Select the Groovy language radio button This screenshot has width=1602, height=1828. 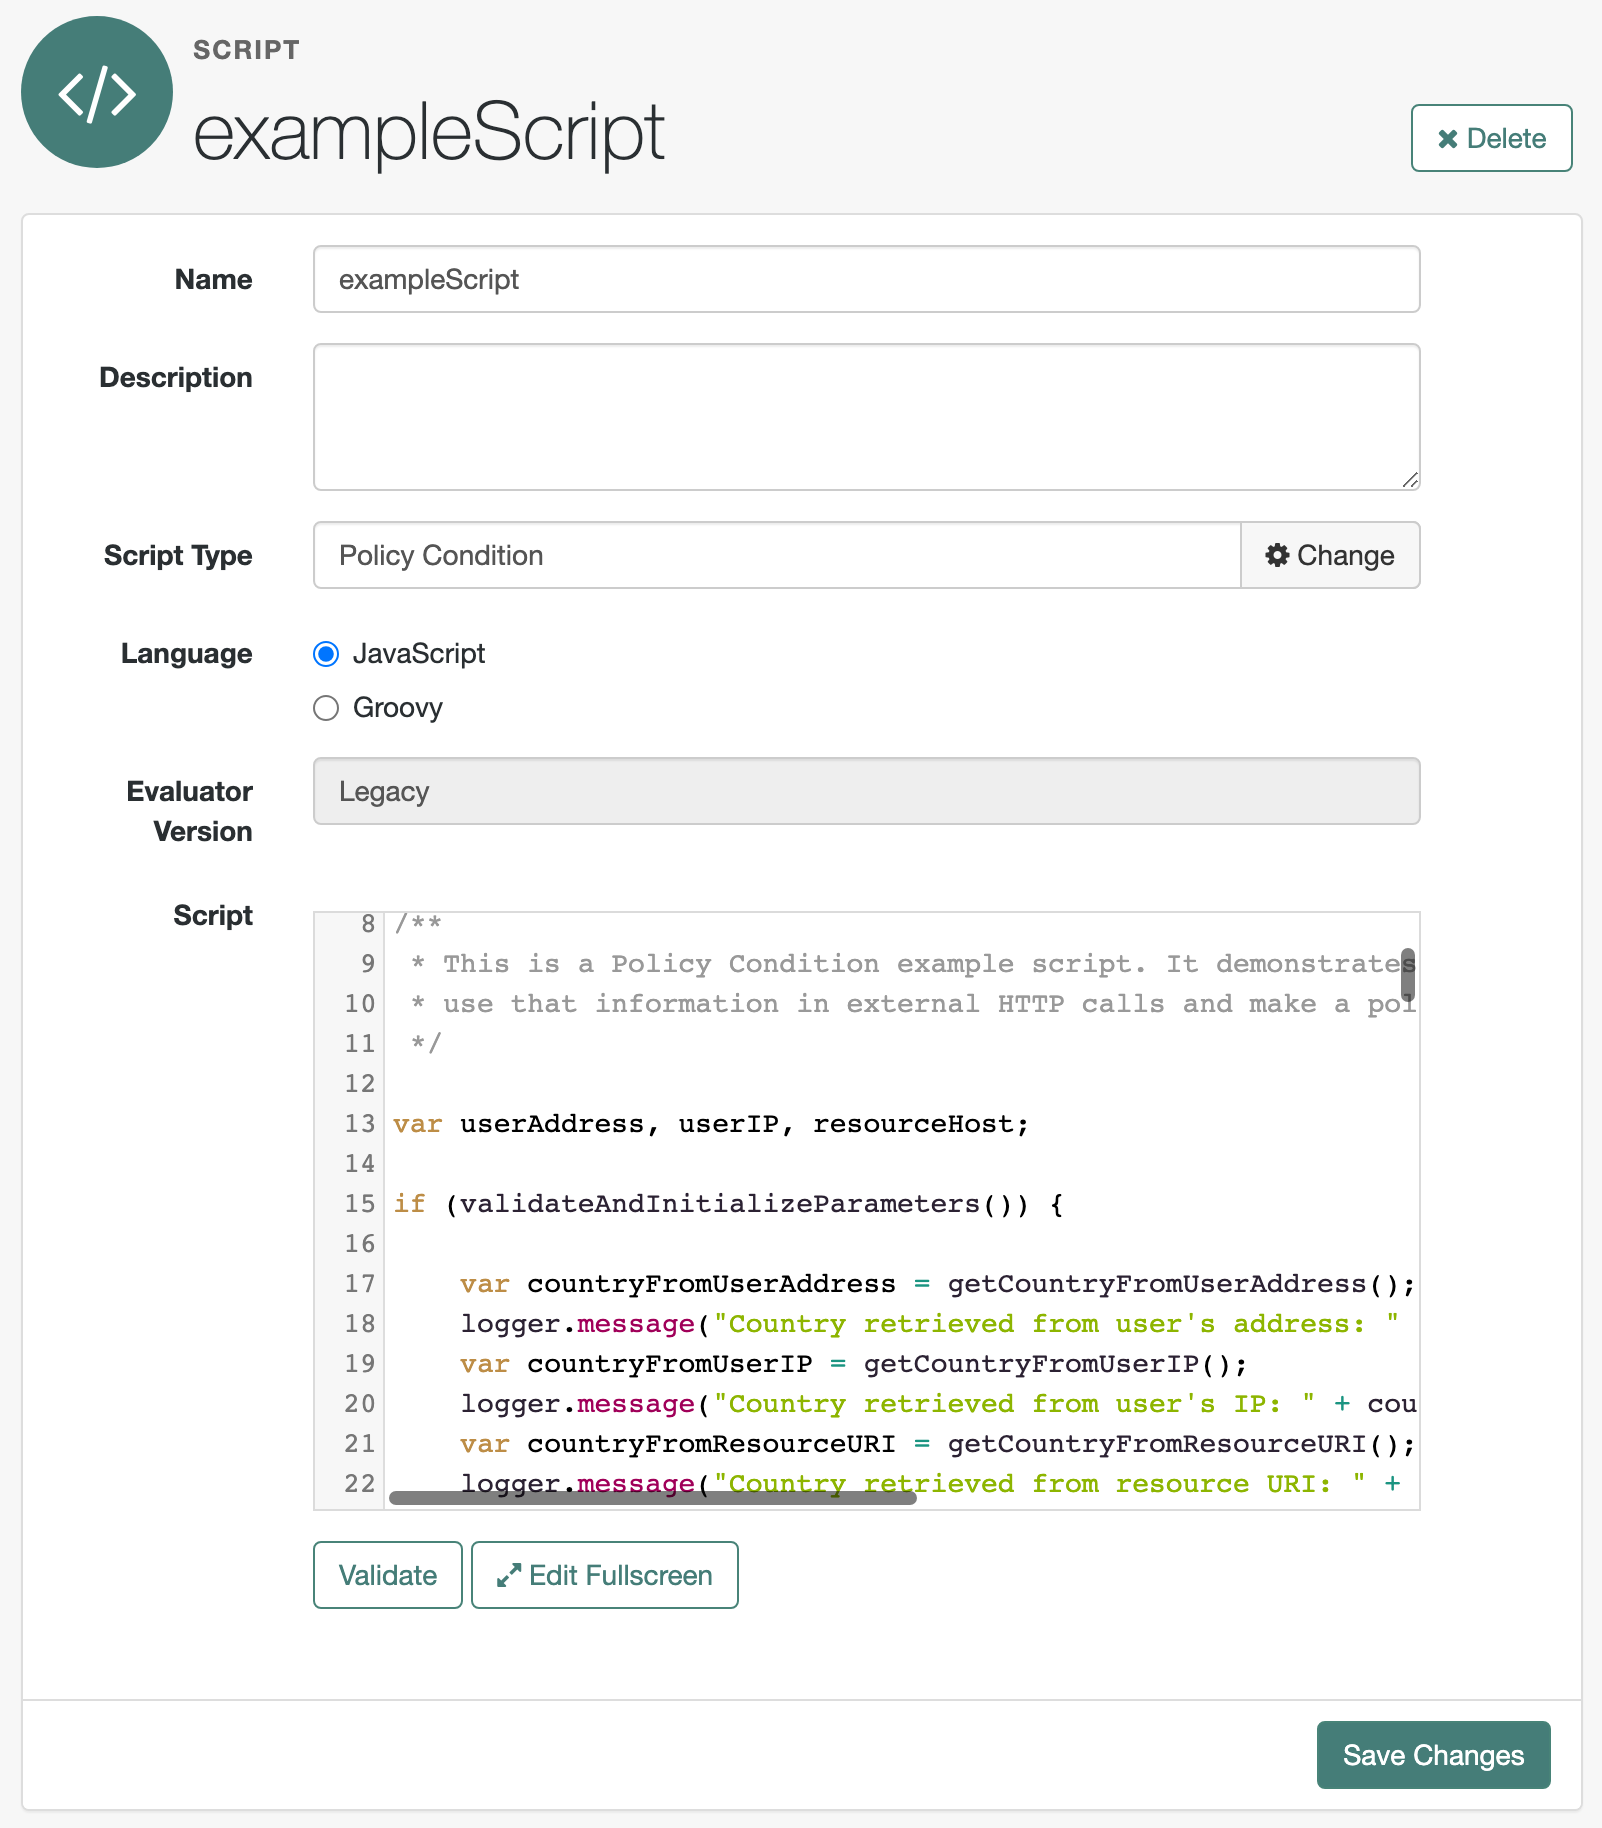[326, 708]
